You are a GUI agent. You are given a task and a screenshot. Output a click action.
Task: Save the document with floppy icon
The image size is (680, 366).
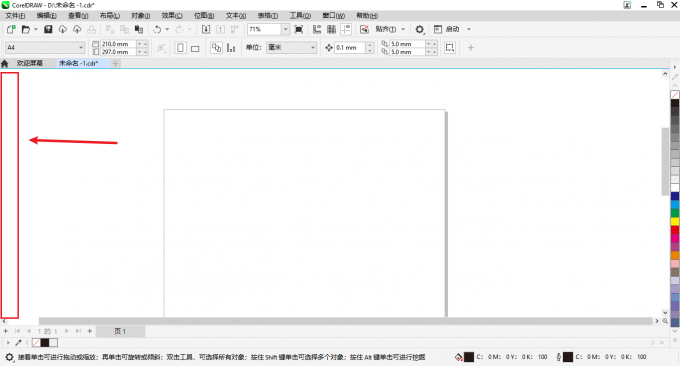click(48, 29)
